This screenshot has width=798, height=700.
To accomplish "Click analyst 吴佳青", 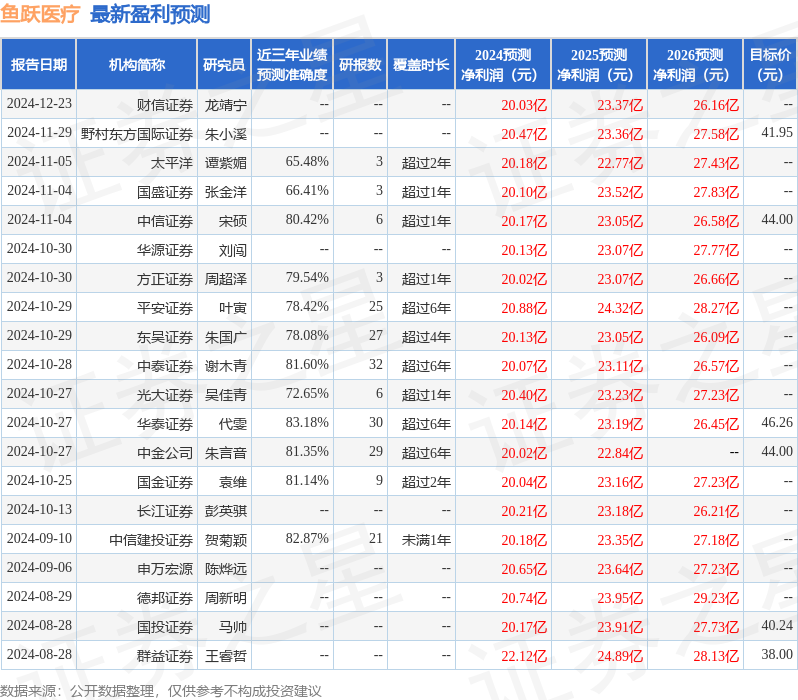I will (x=226, y=396).
